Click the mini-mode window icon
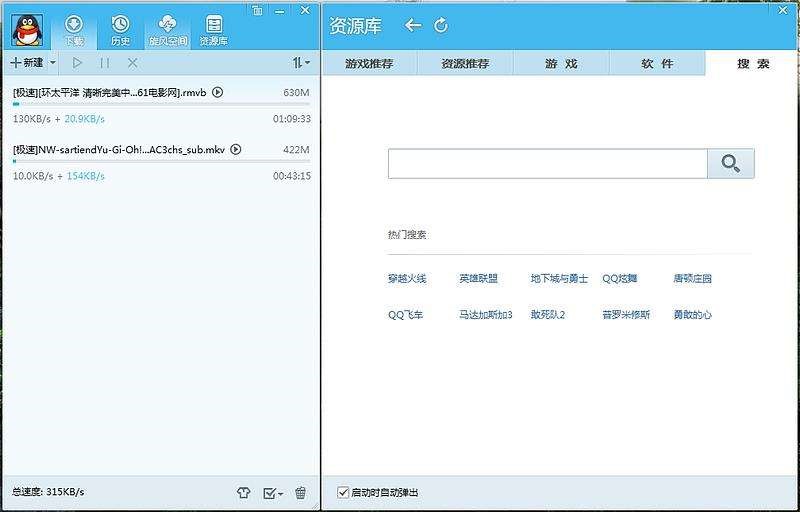Image resolution: width=800 pixels, height=512 pixels. pos(258,10)
